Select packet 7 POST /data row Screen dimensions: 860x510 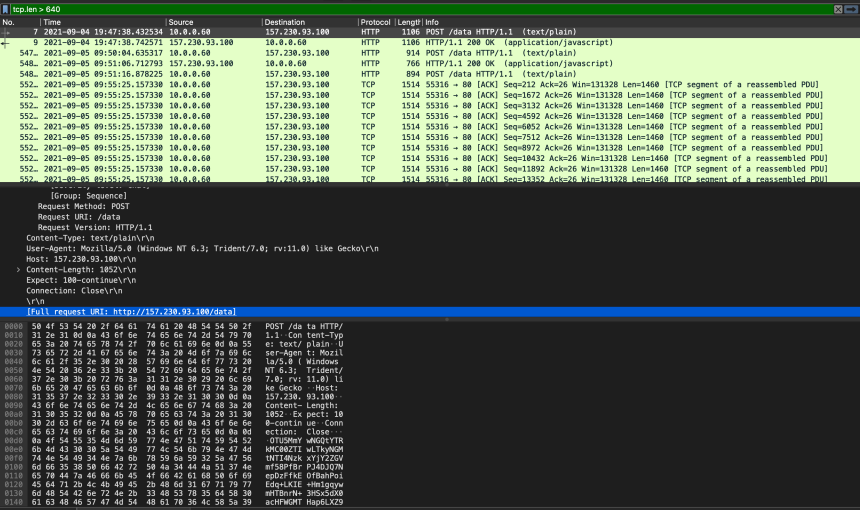click(430, 32)
